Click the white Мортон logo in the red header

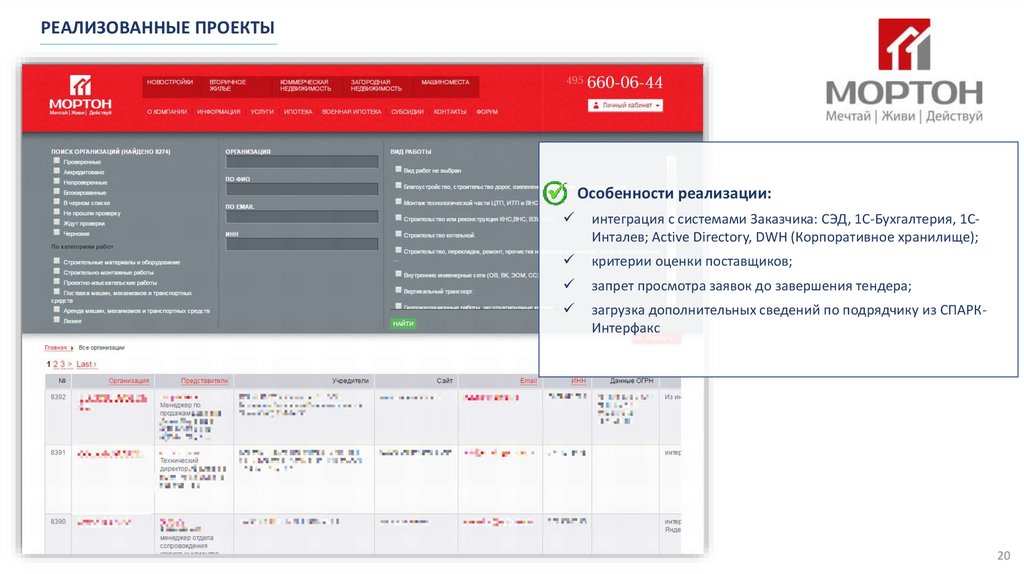[80, 95]
